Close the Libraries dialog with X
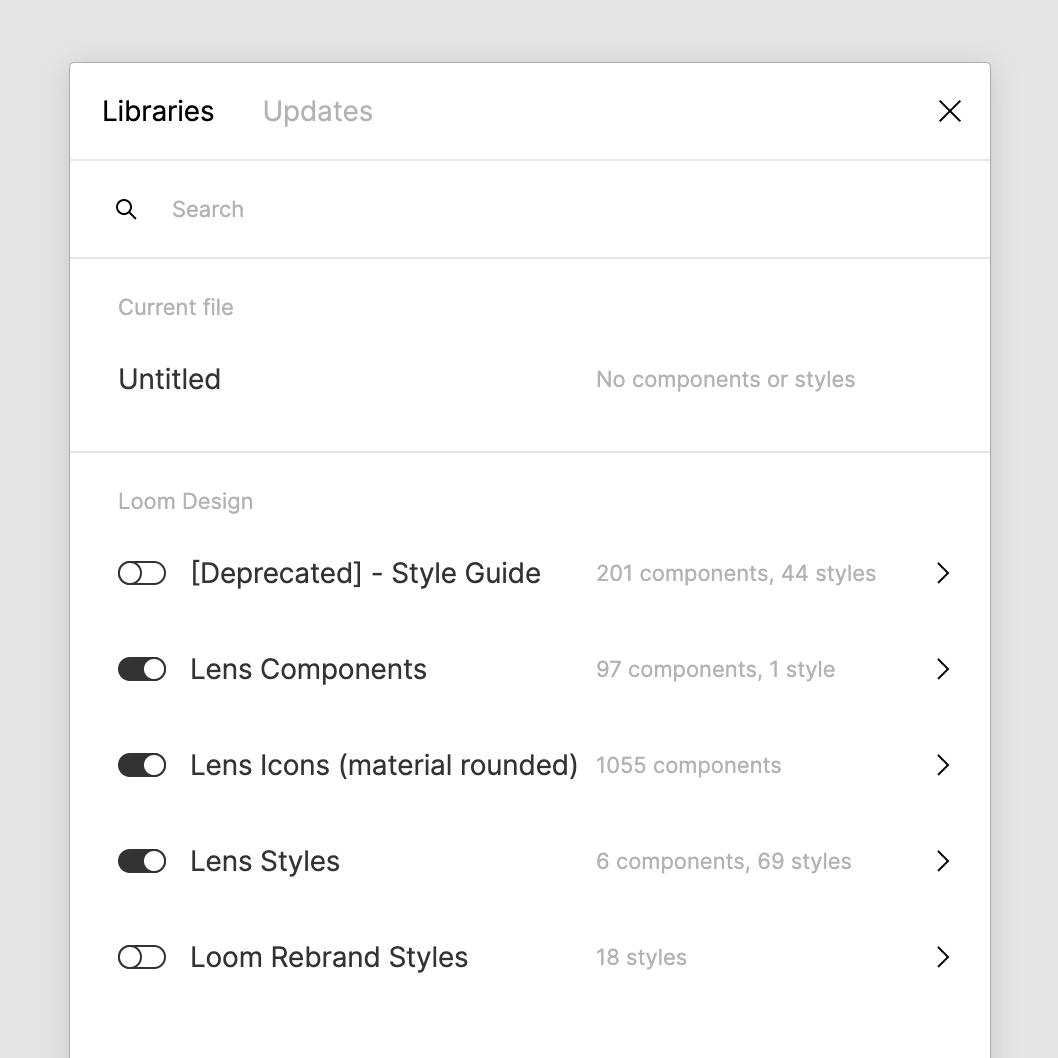 949,111
